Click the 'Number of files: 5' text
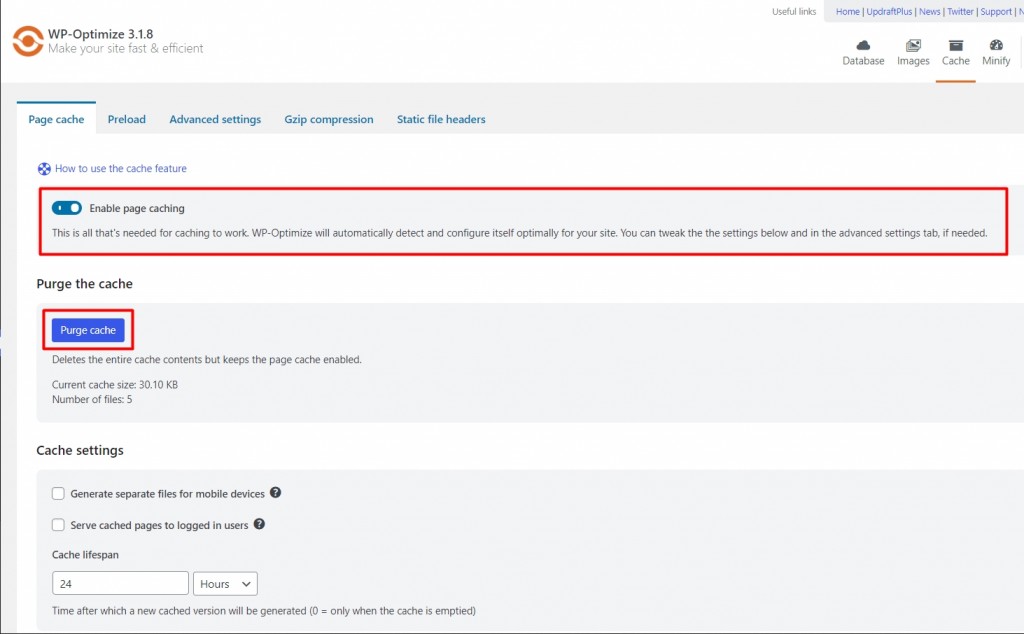Viewport: 1024px width, 634px height. pyautogui.click(x=92, y=400)
